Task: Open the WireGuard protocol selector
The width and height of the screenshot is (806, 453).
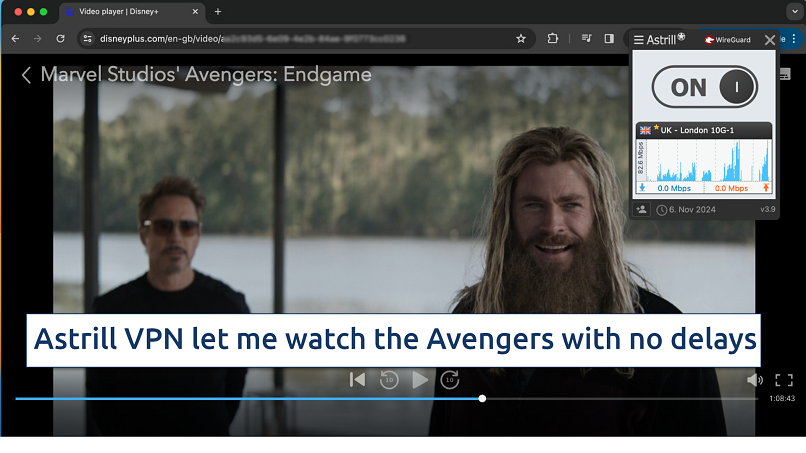Action: coord(729,40)
